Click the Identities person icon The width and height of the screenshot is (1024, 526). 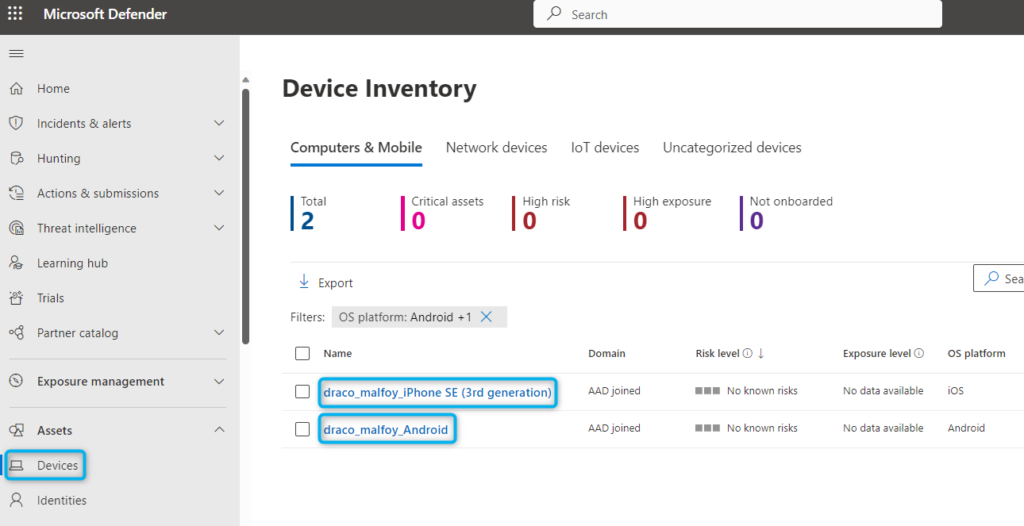(16, 500)
